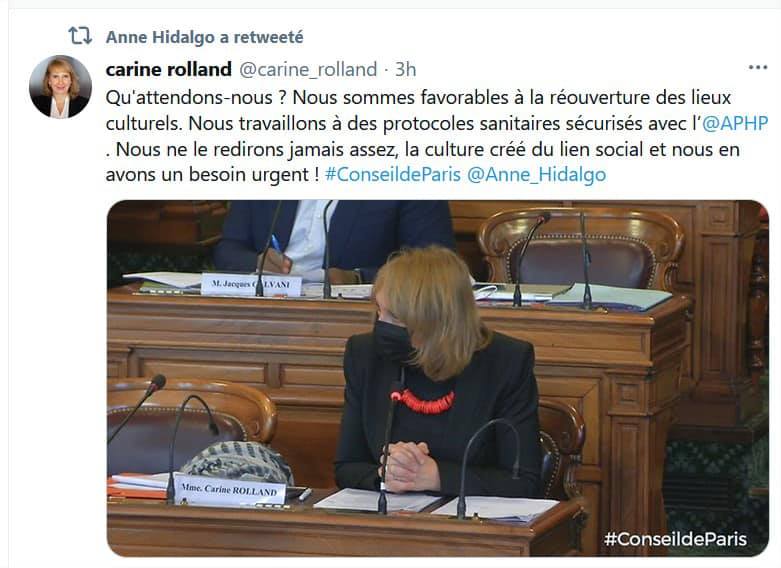Image resolution: width=781 pixels, height=568 pixels.
Task: Click the '3h' tweet timestamp
Action: tap(405, 70)
